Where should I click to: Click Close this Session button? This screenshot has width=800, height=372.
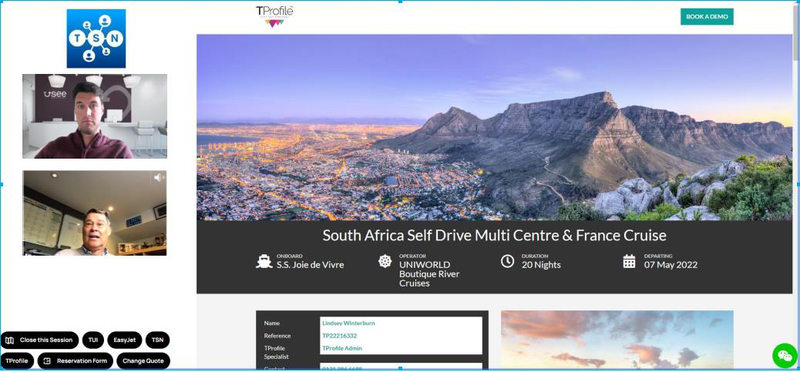click(40, 340)
